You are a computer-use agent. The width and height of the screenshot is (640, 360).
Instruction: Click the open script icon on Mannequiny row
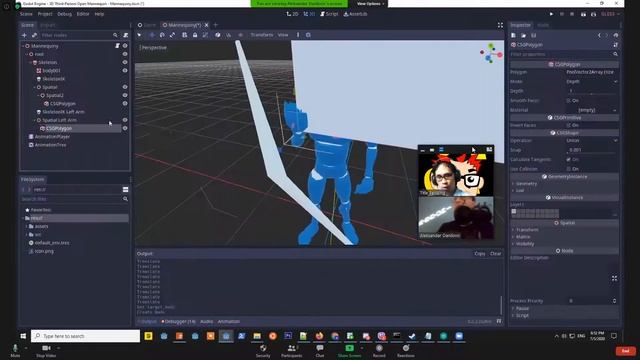point(117,46)
